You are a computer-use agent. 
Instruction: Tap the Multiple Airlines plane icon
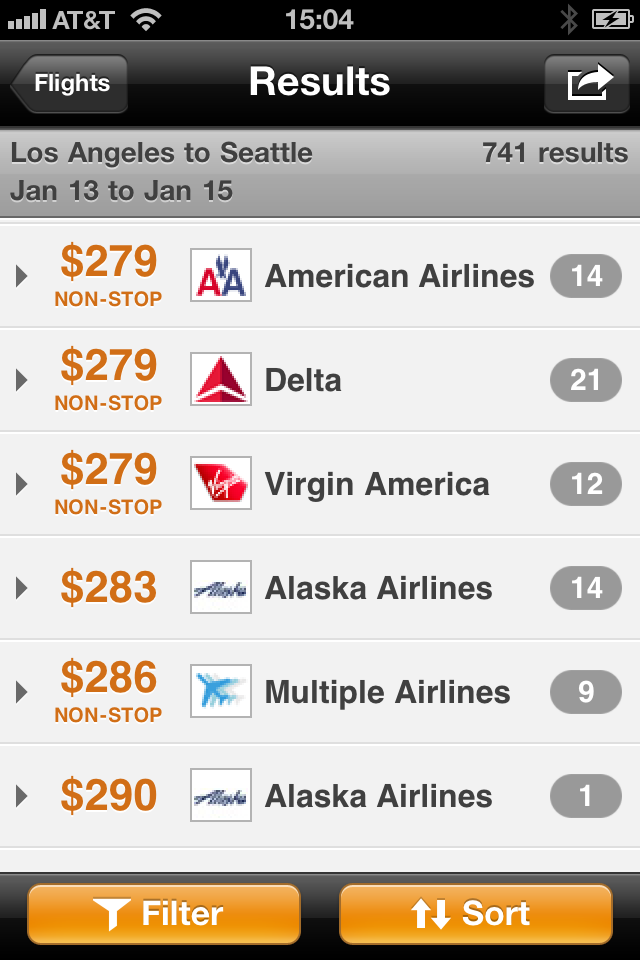pyautogui.click(x=221, y=692)
